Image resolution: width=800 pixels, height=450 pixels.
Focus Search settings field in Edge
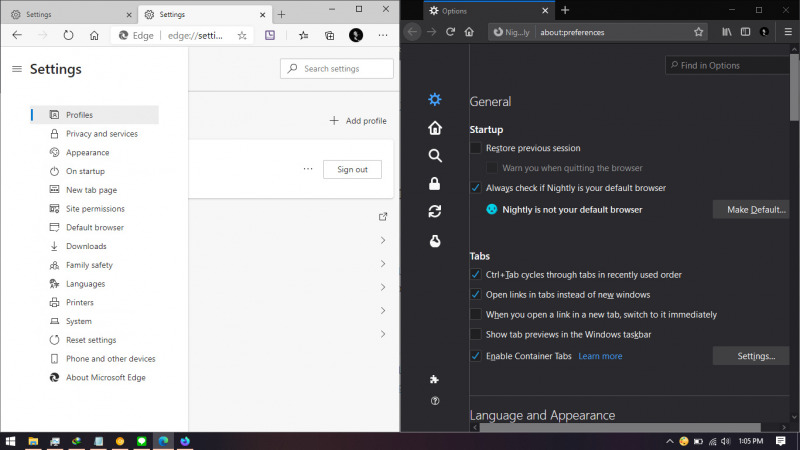pos(337,68)
